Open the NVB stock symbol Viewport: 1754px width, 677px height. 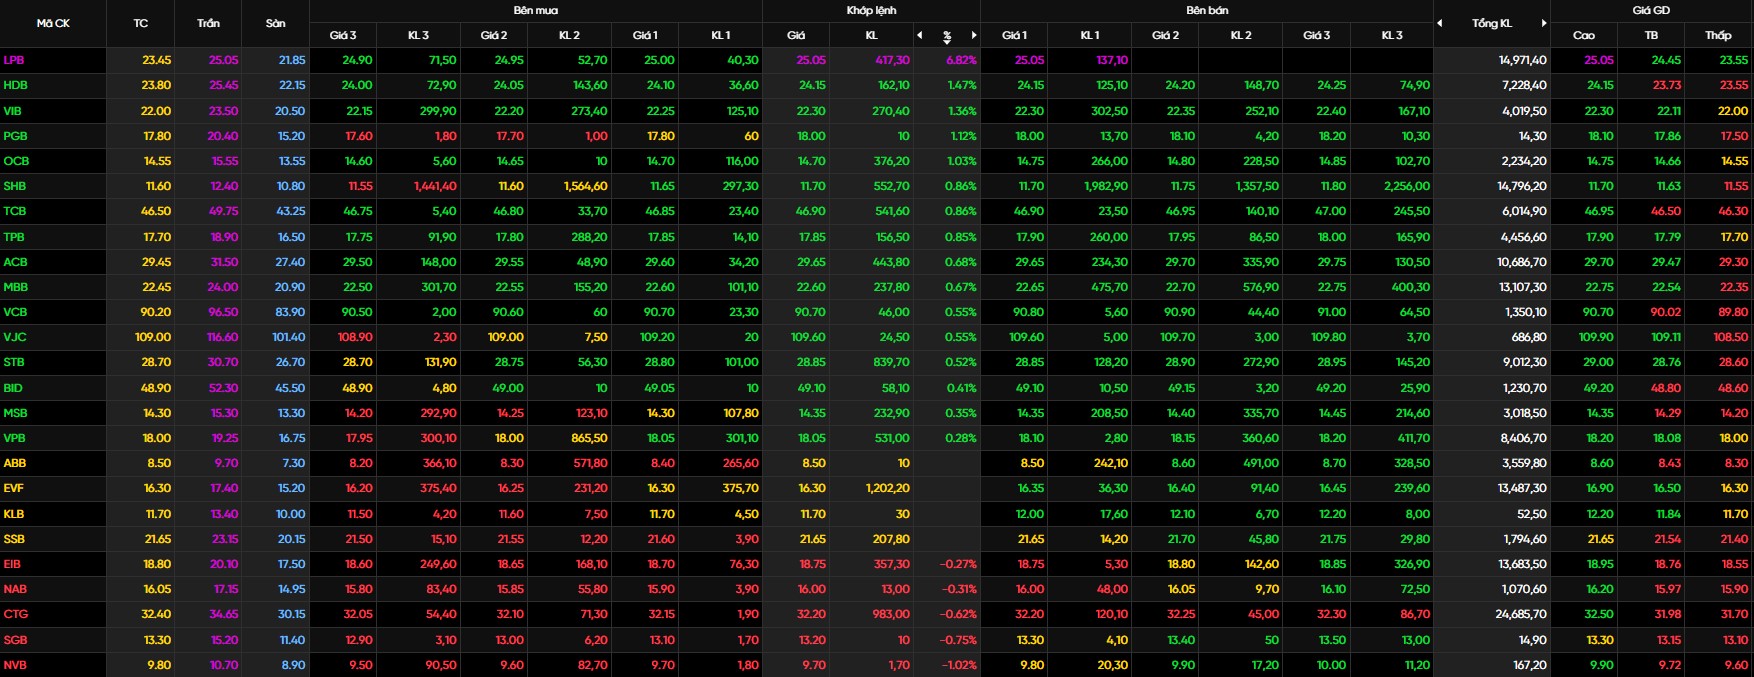pos(15,665)
